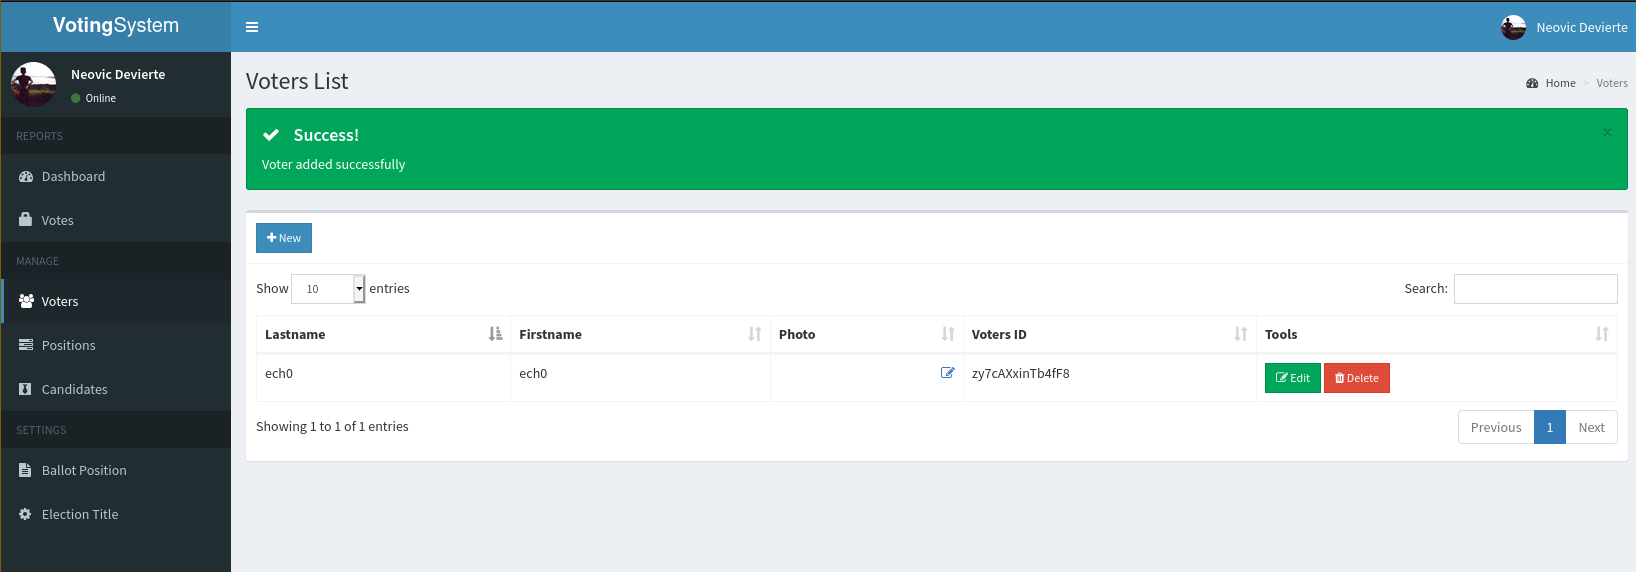Dismiss the success alert with X

tap(1607, 133)
